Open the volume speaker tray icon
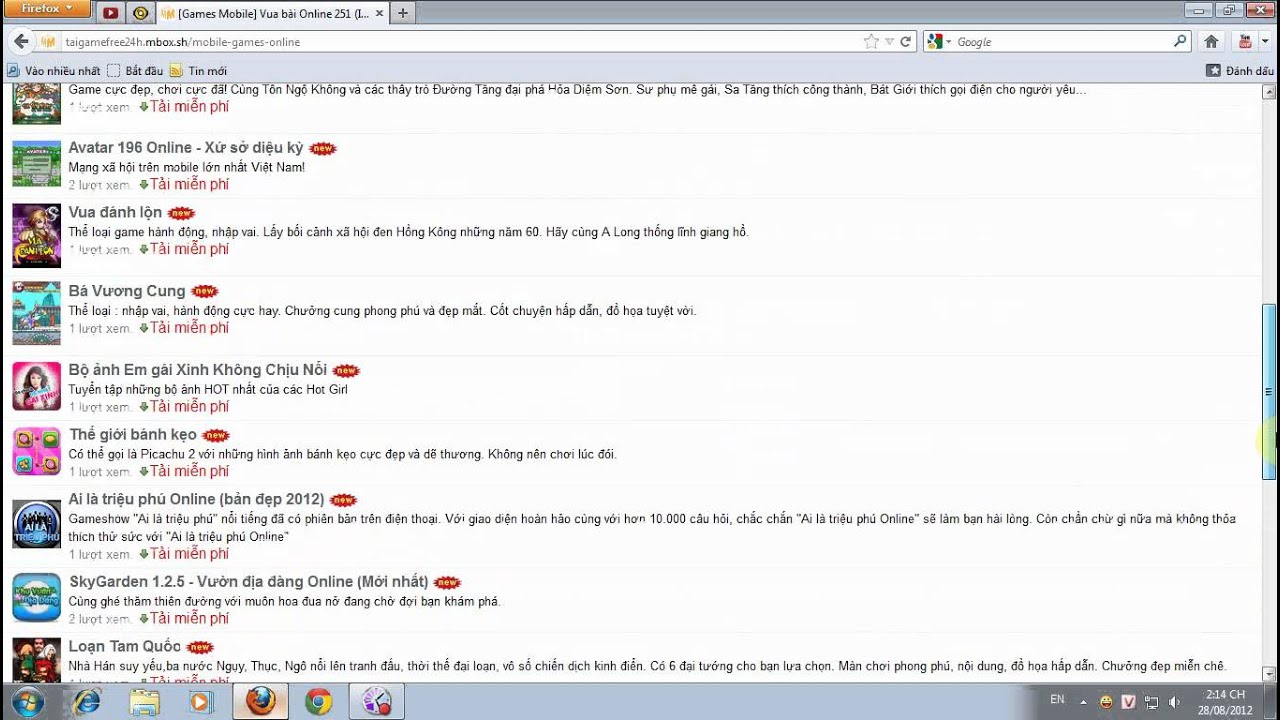The height and width of the screenshot is (720, 1280). (x=1174, y=702)
